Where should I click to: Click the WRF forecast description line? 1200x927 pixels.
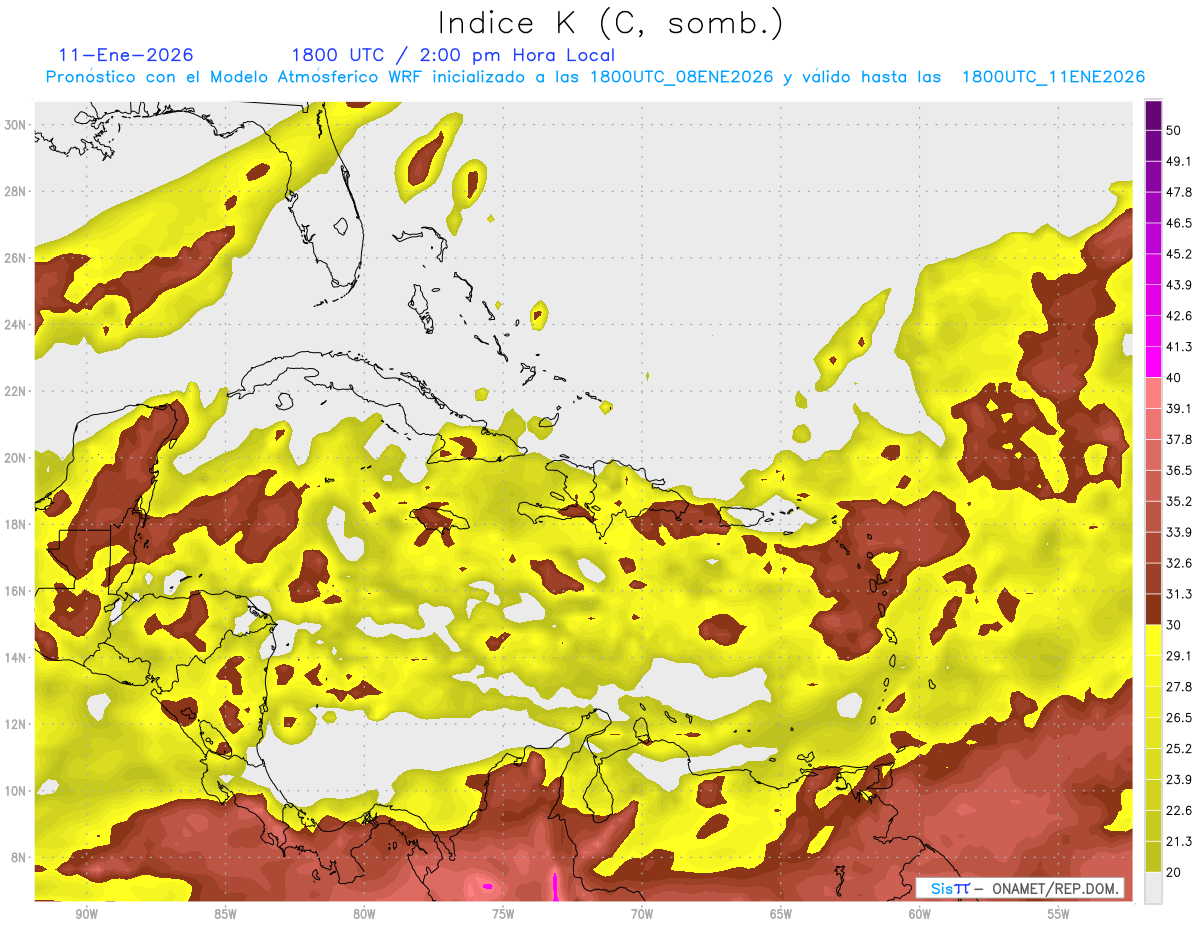(595, 77)
